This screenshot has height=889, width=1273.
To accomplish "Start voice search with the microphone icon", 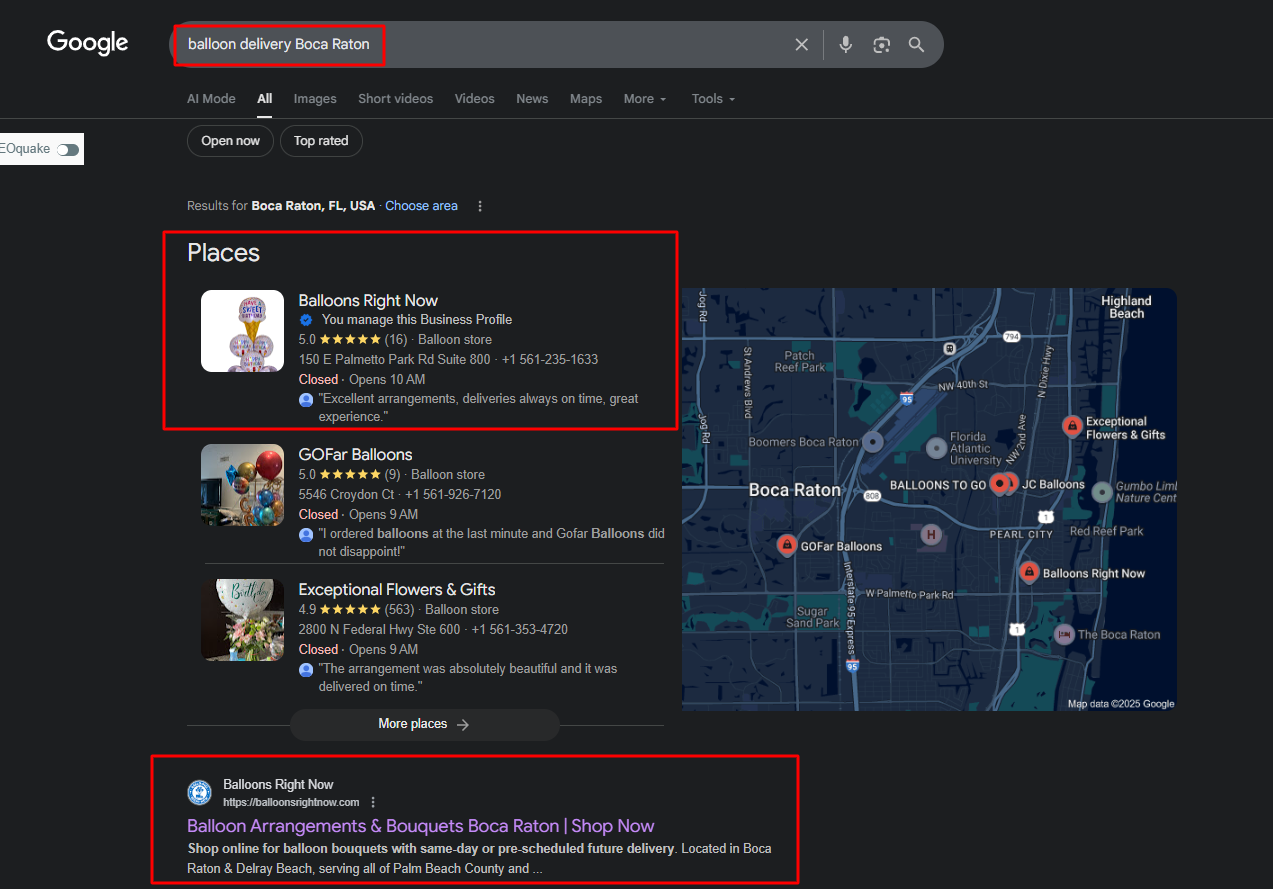I will tap(846, 45).
